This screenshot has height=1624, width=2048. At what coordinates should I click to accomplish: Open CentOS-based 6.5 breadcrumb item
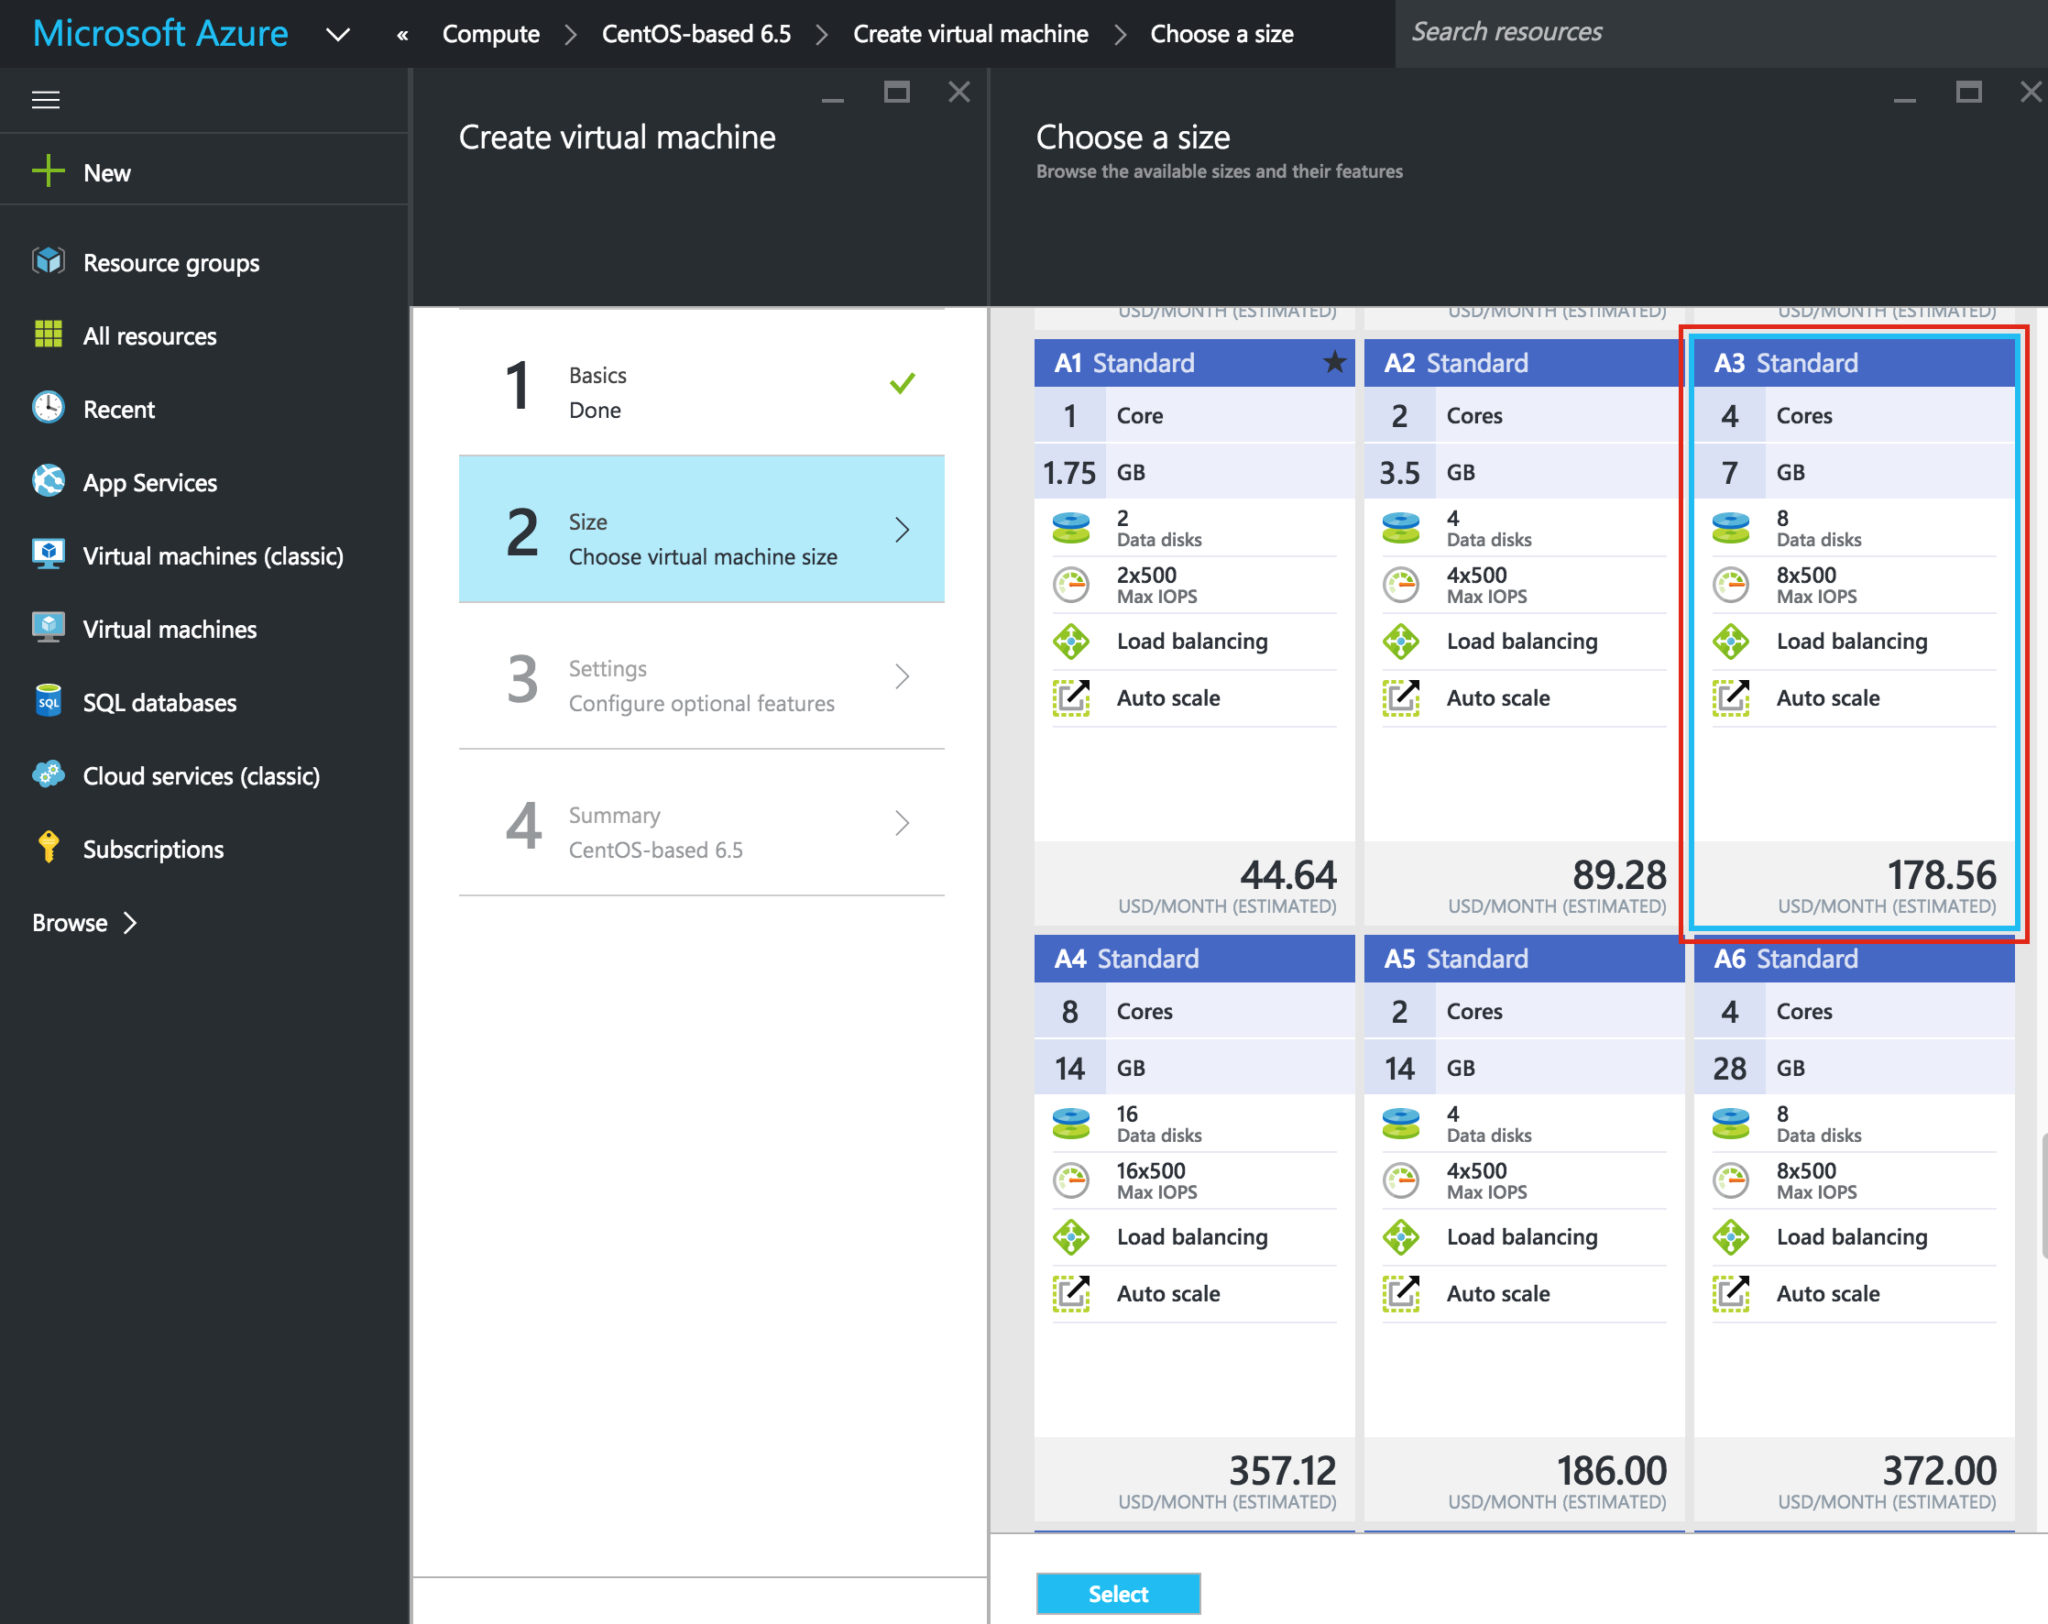(x=696, y=33)
